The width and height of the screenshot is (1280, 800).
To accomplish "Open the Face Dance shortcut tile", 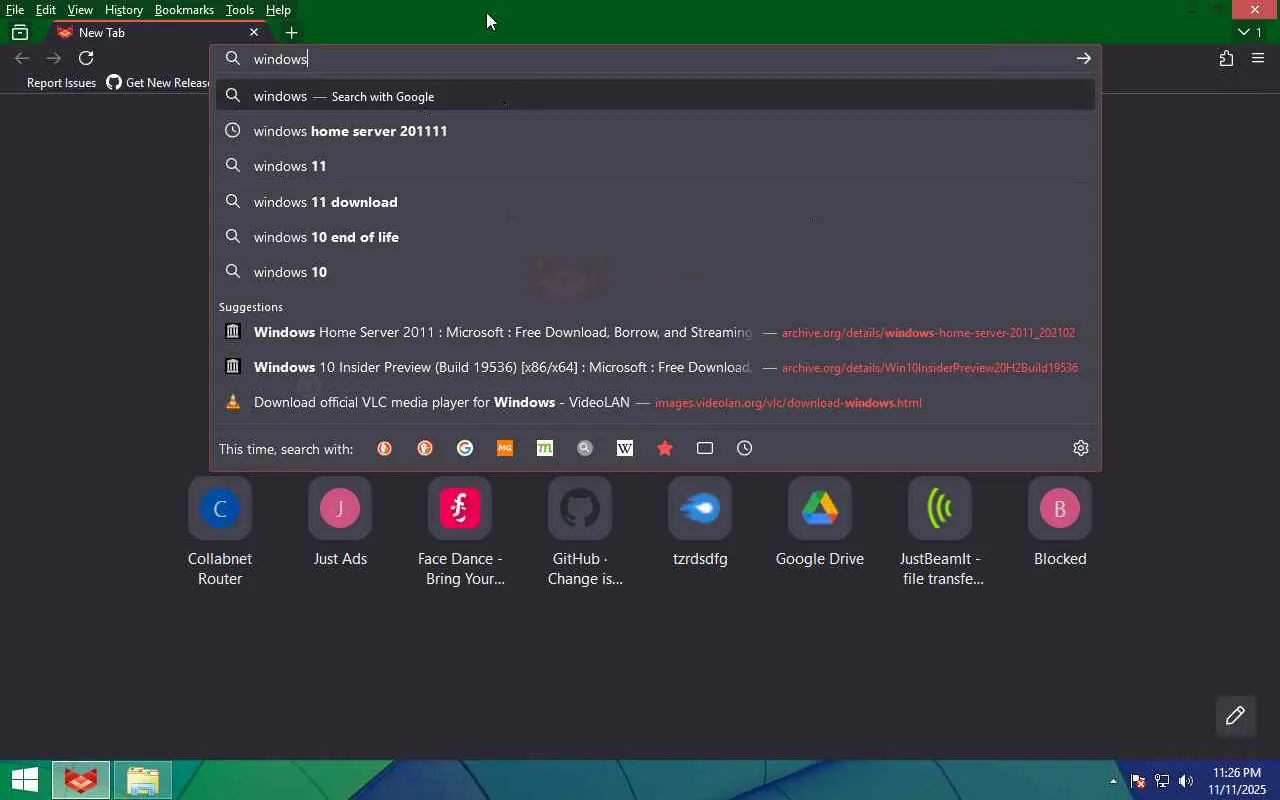I will click(460, 532).
